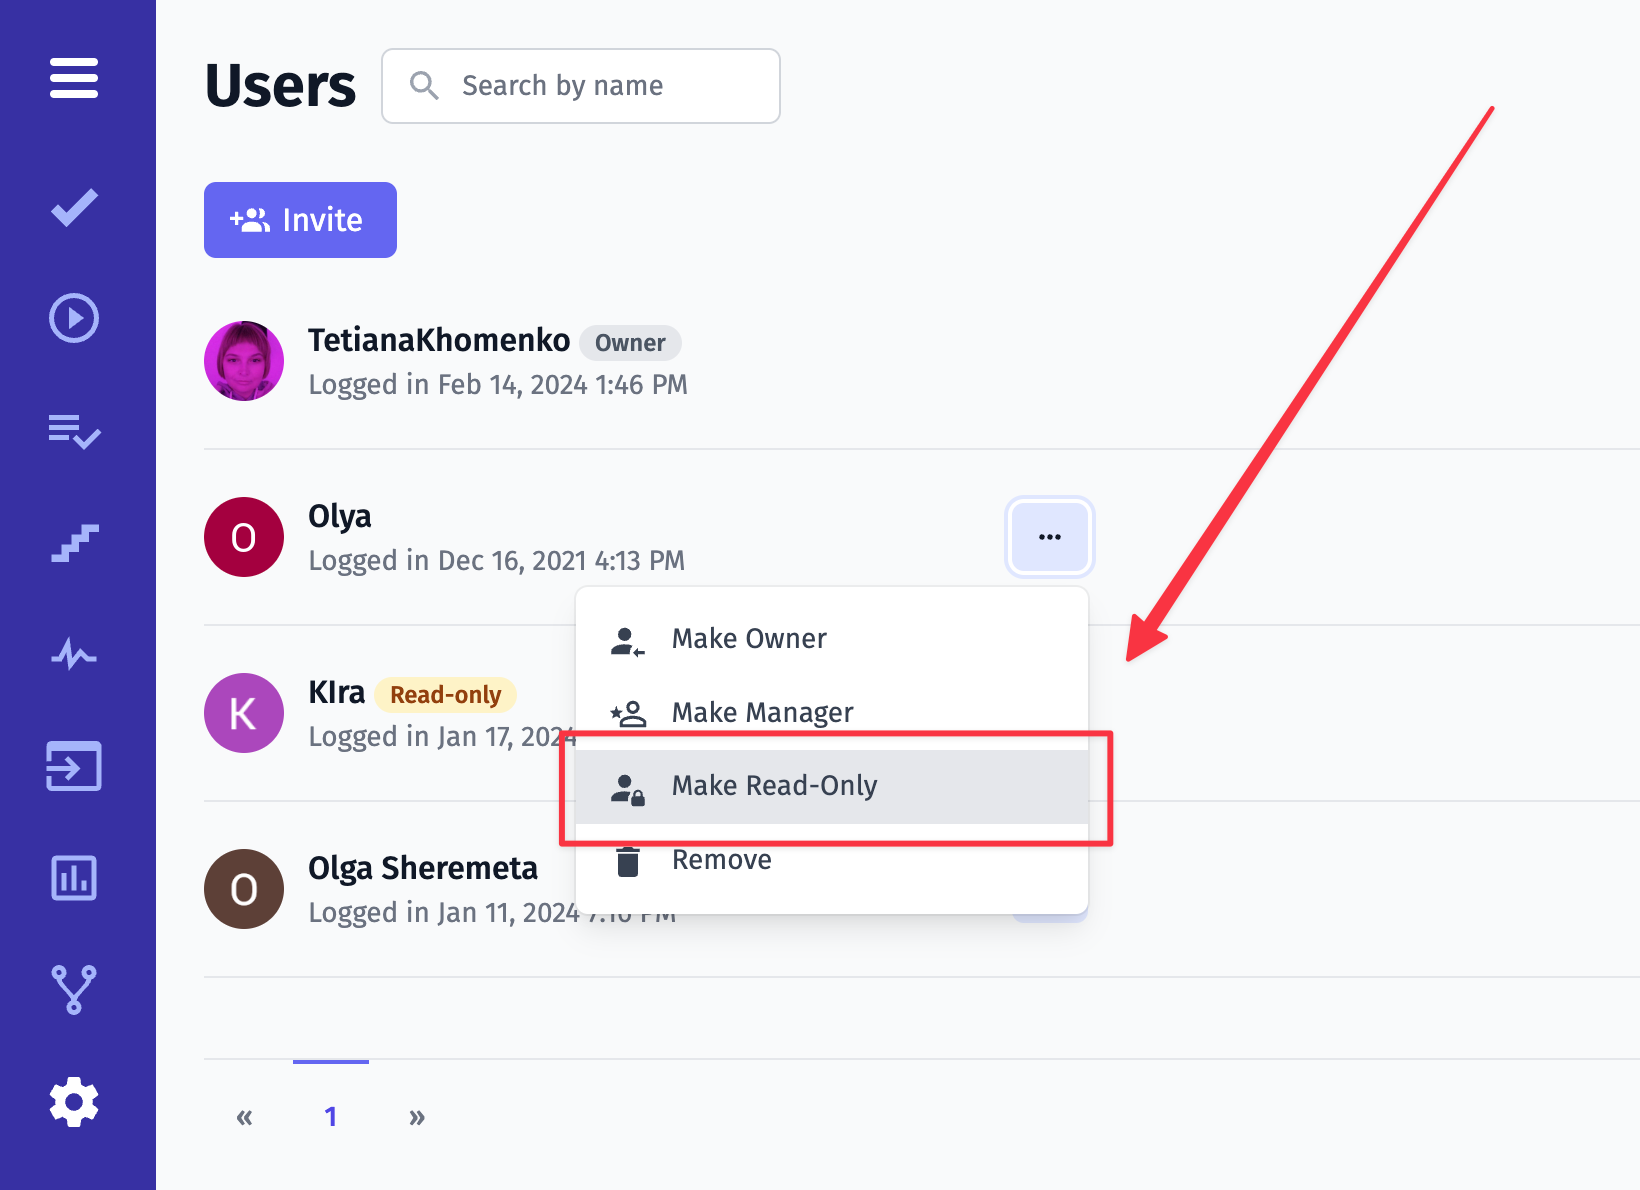Select Remove from the user menu
The height and width of the screenshot is (1190, 1640).
point(832,861)
